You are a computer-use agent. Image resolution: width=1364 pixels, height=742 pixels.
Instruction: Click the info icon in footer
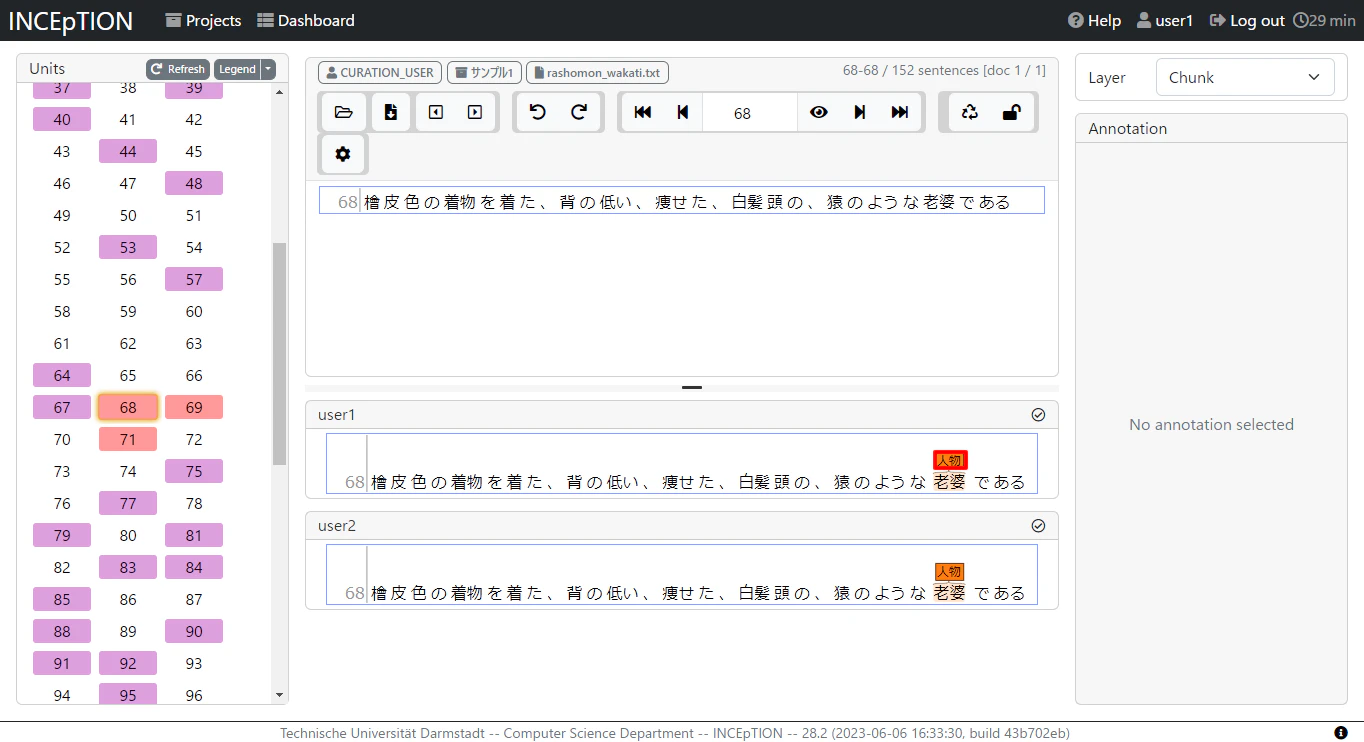click(x=1341, y=733)
